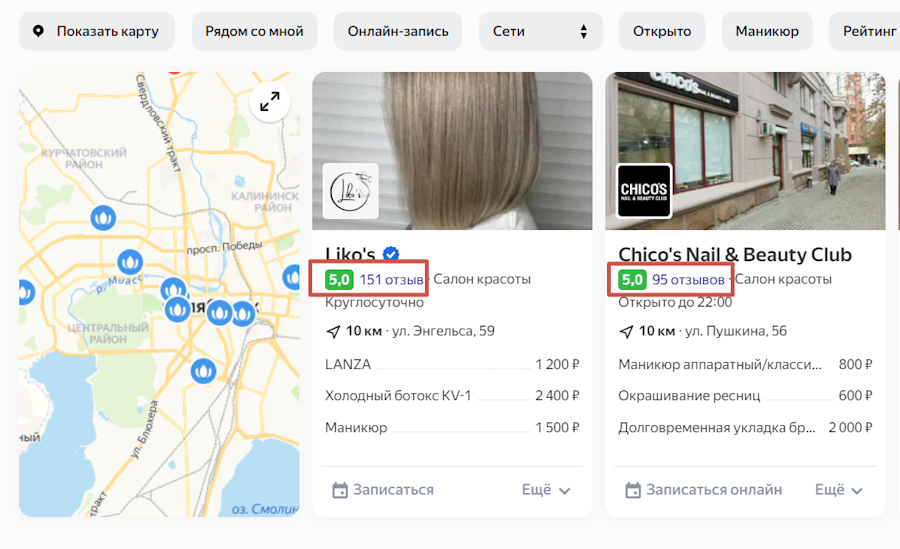Click the 5,0 rating badge for Liko's
The image size is (900, 549).
pos(339,280)
